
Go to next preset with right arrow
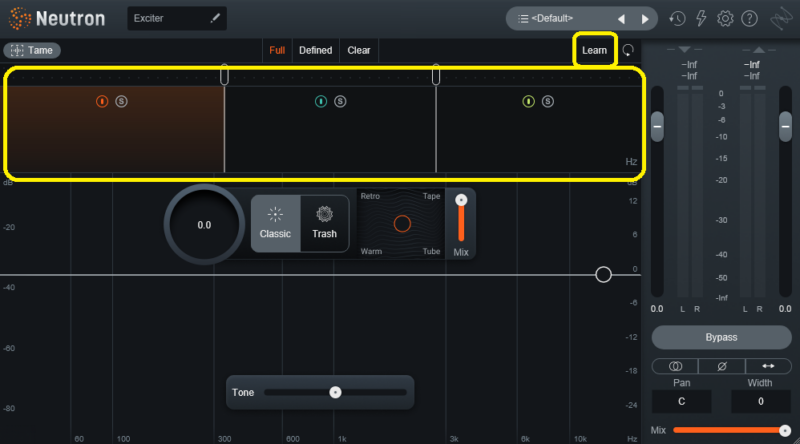click(x=645, y=19)
